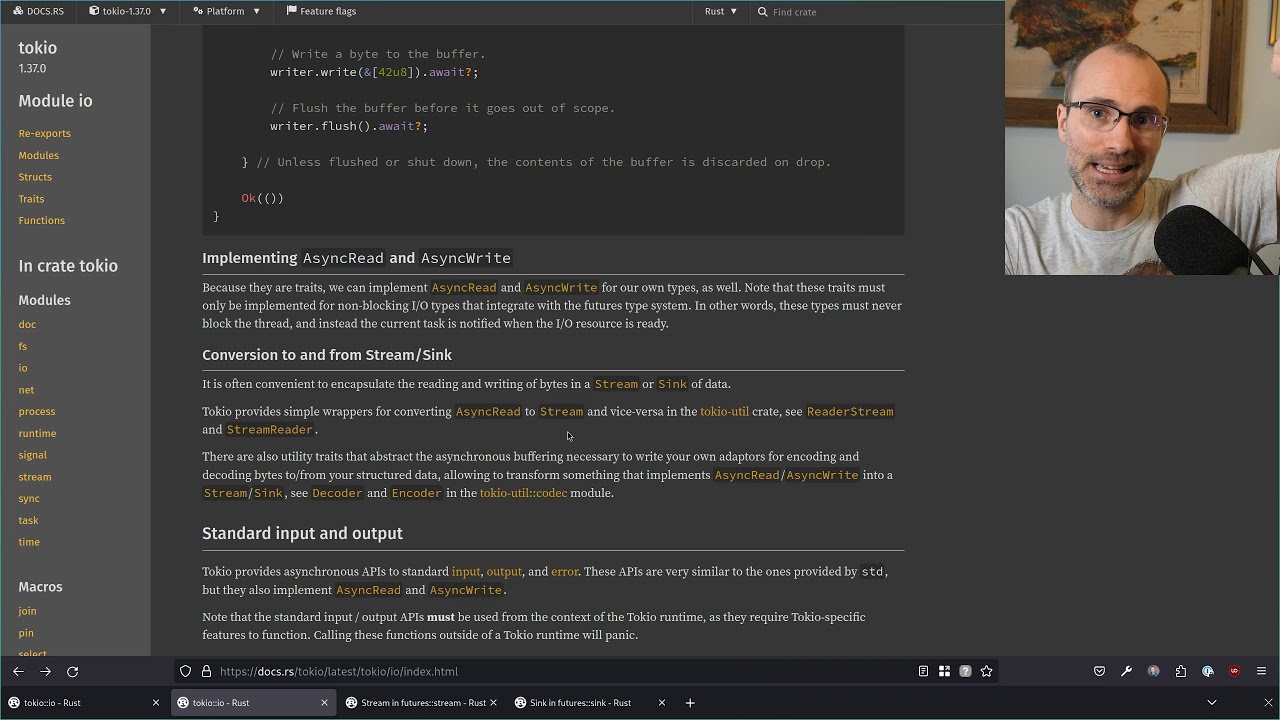The image size is (1280, 720).
Task: Close the active tokio::io tab
Action: point(324,702)
